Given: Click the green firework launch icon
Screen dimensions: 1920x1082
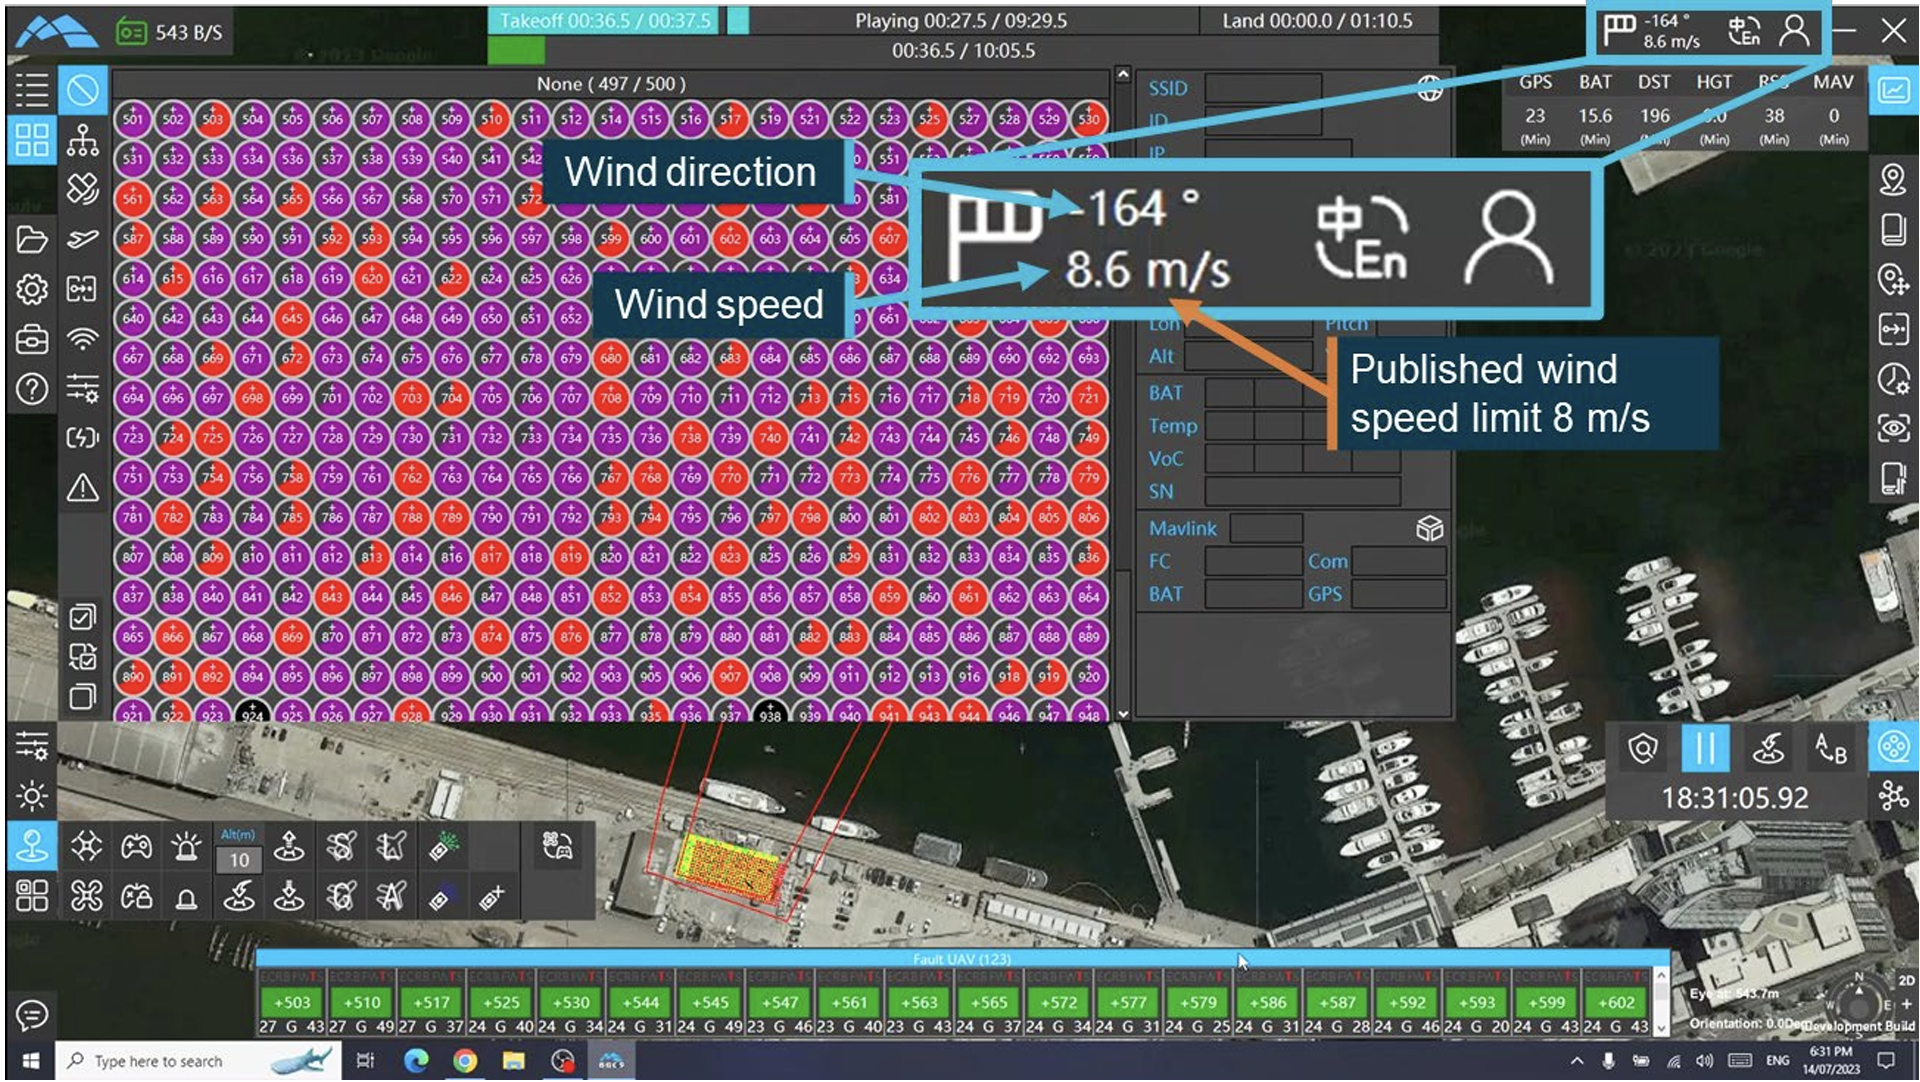Looking at the screenshot, I should pos(443,847).
